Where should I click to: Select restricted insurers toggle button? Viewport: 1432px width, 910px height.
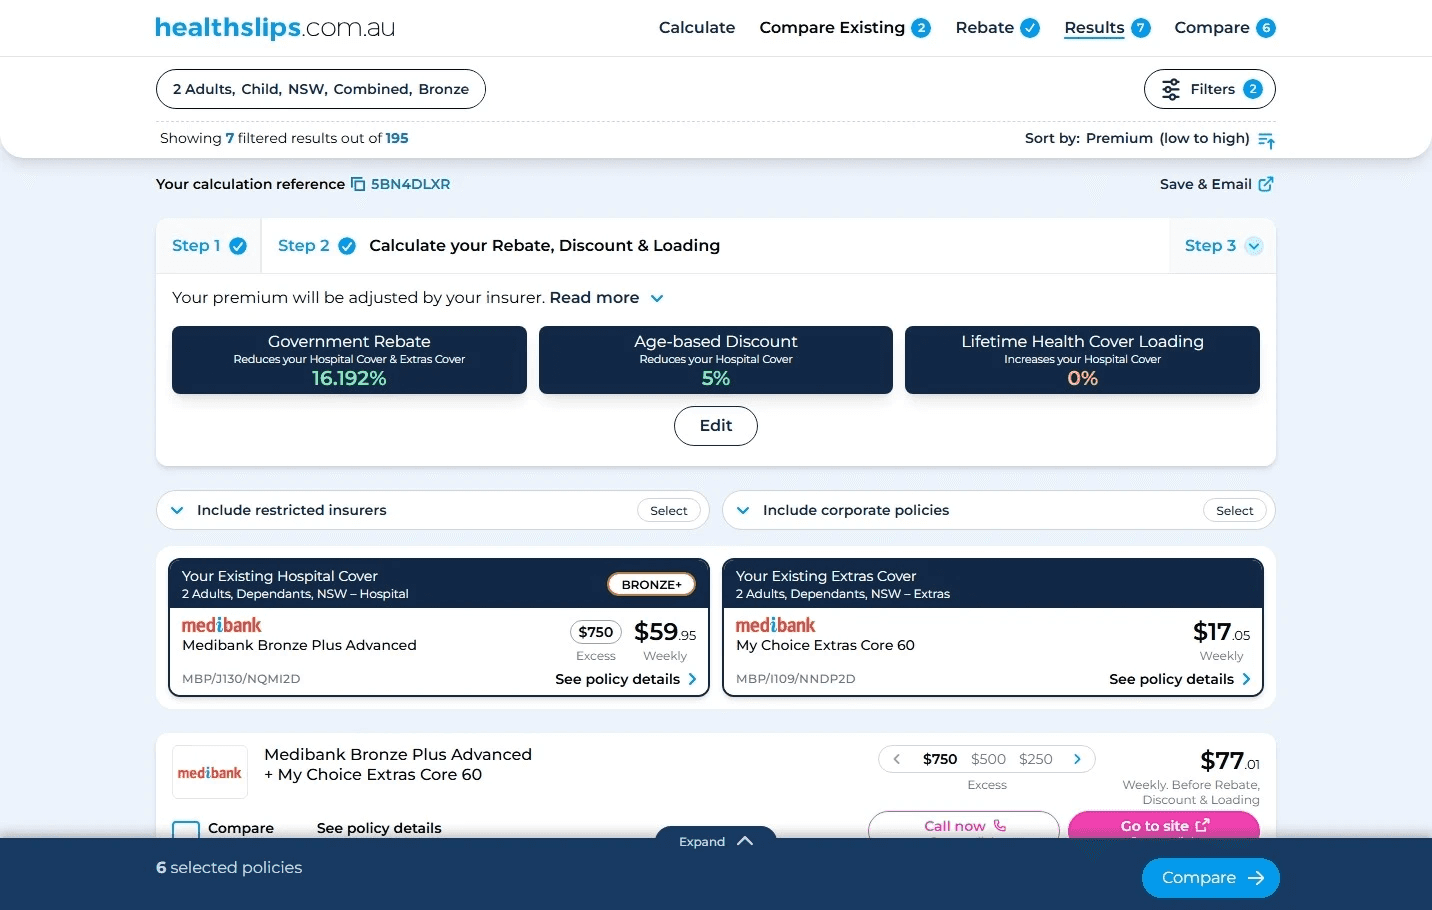click(x=669, y=510)
